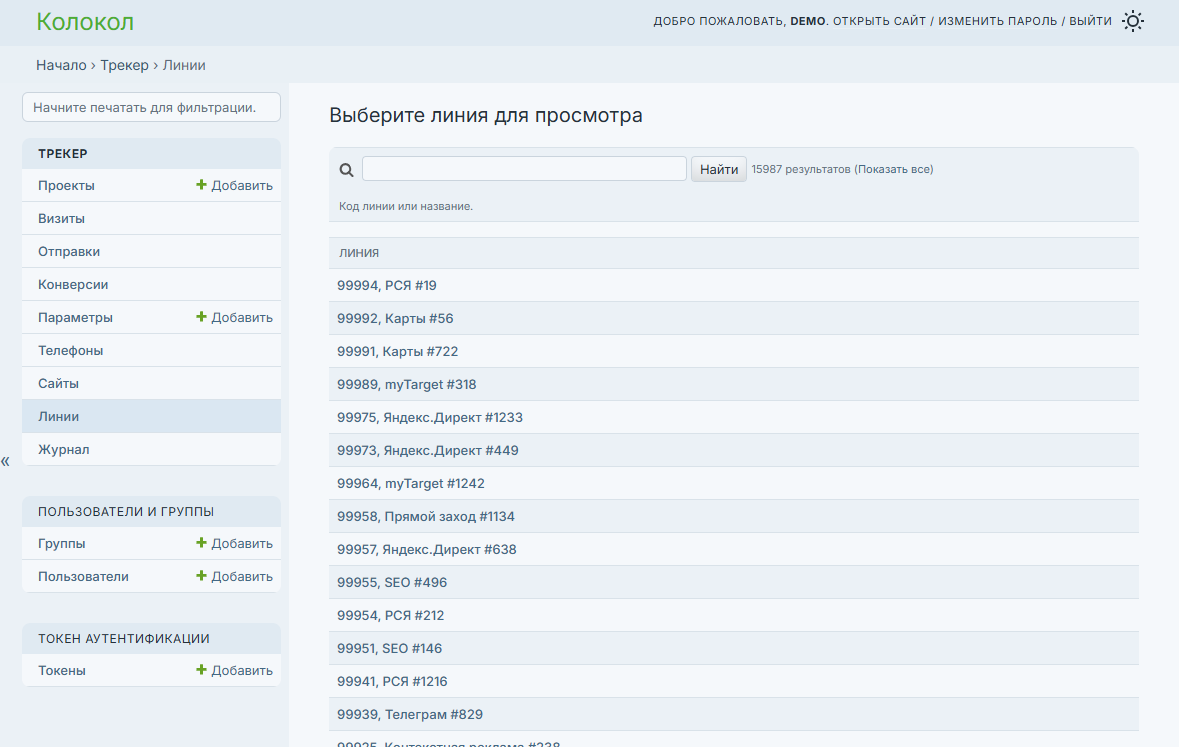Show all results via Показать все
Image resolution: width=1179 pixels, height=747 pixels.
click(894, 169)
